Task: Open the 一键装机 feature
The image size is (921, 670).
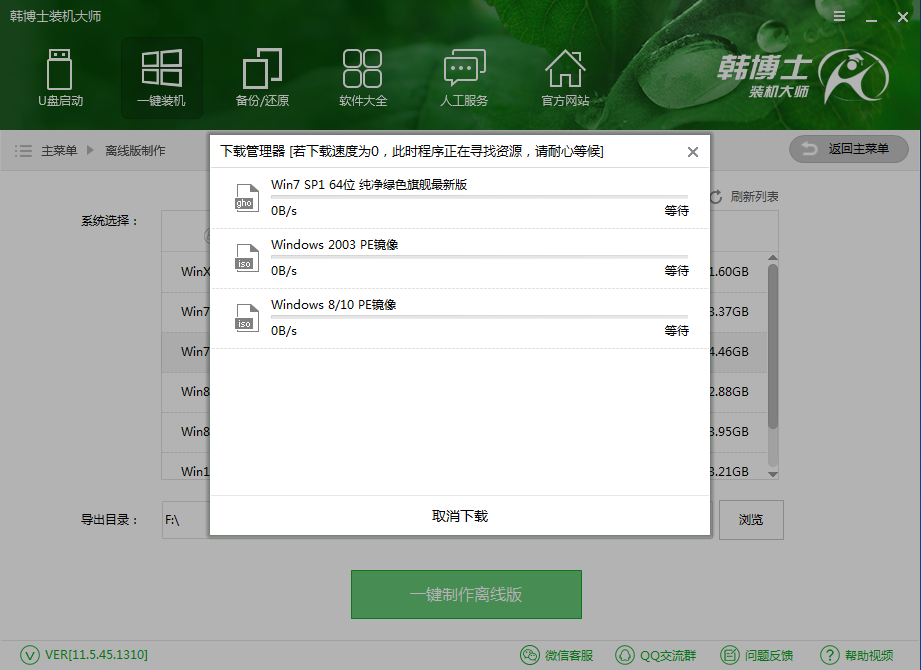Action: [x=162, y=77]
